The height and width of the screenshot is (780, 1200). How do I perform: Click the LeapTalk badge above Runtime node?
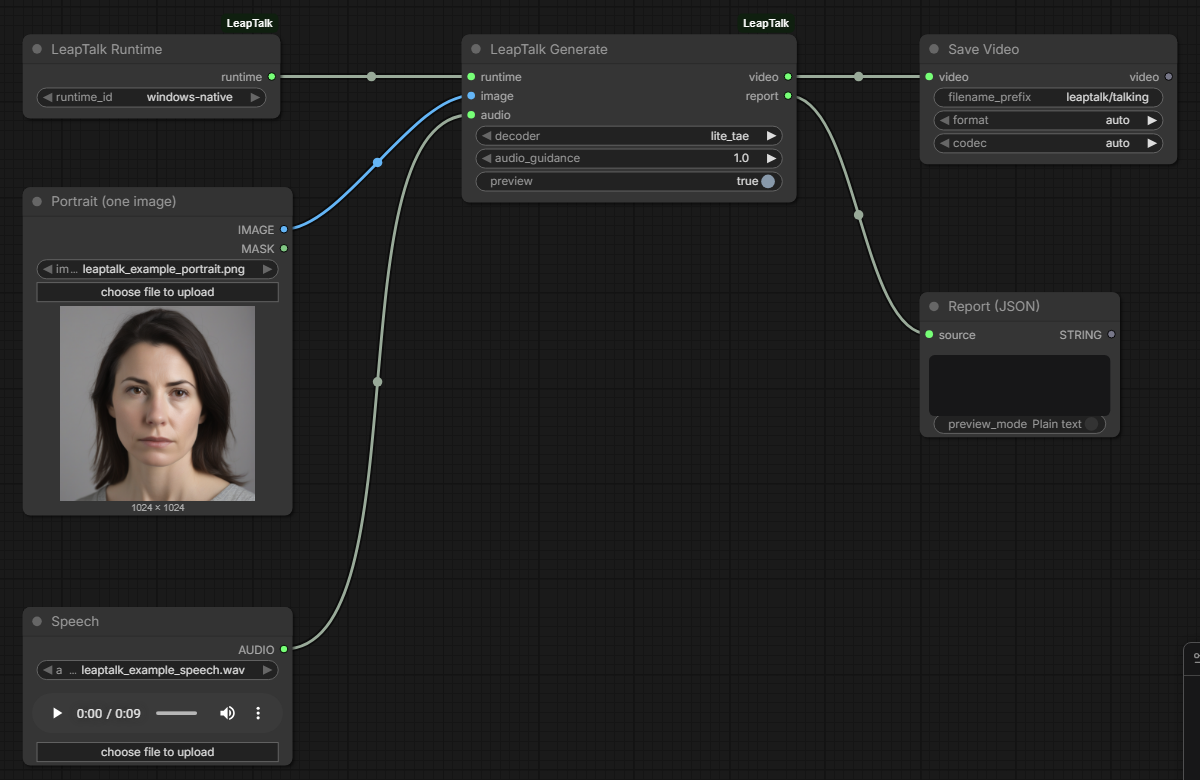(249, 23)
